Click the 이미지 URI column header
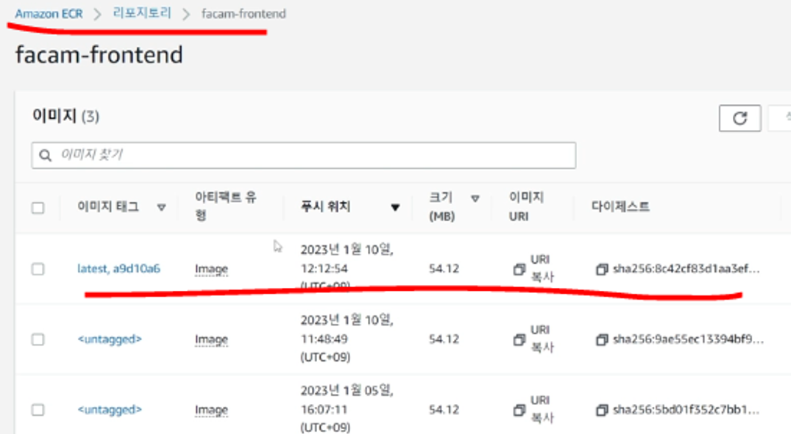Image resolution: width=791 pixels, height=434 pixels. [x=526, y=206]
